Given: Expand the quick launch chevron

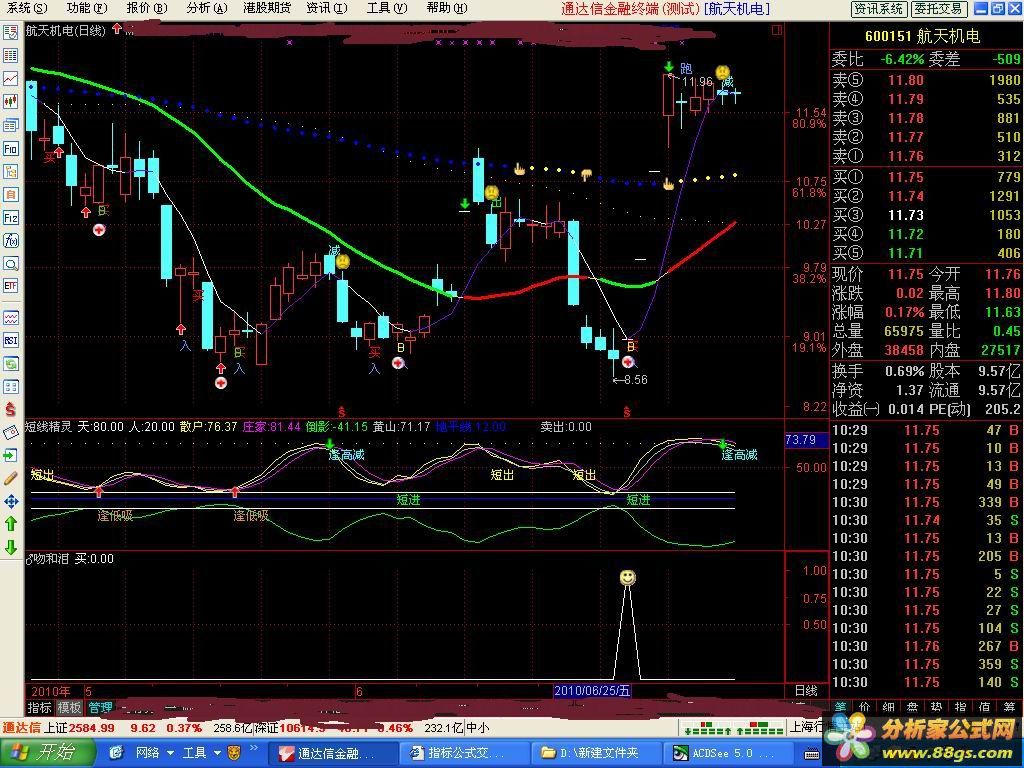Looking at the screenshot, I should tap(254, 749).
